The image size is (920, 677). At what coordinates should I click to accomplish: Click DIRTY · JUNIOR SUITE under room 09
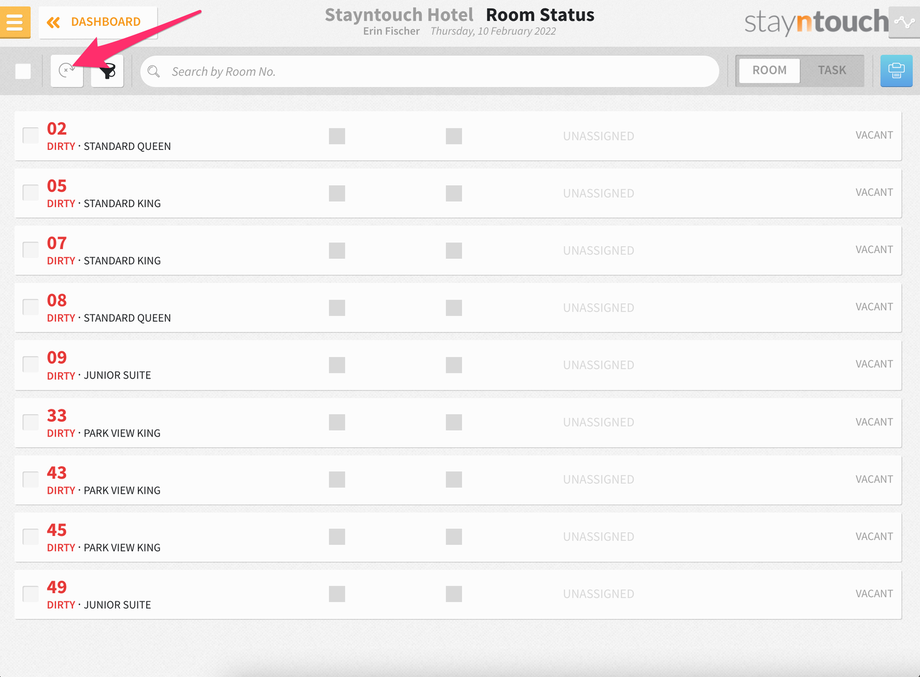pos(99,375)
